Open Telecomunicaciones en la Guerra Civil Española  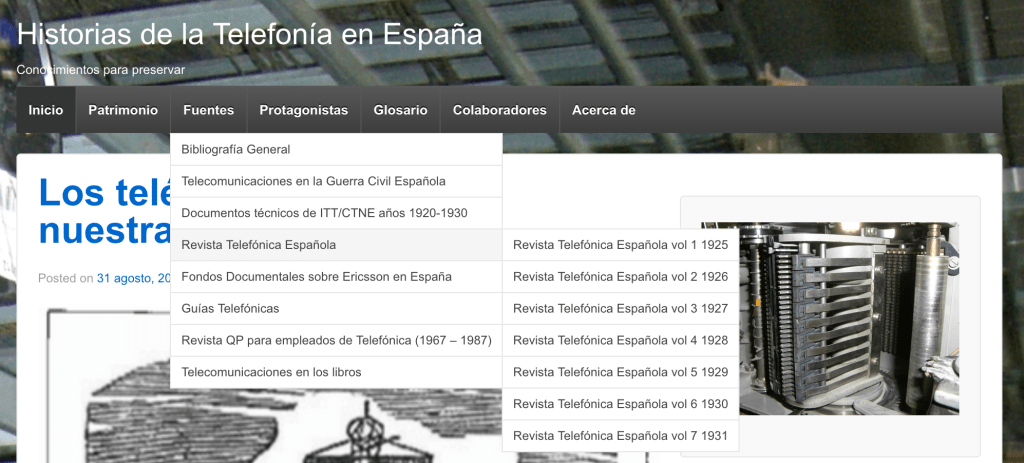point(313,181)
